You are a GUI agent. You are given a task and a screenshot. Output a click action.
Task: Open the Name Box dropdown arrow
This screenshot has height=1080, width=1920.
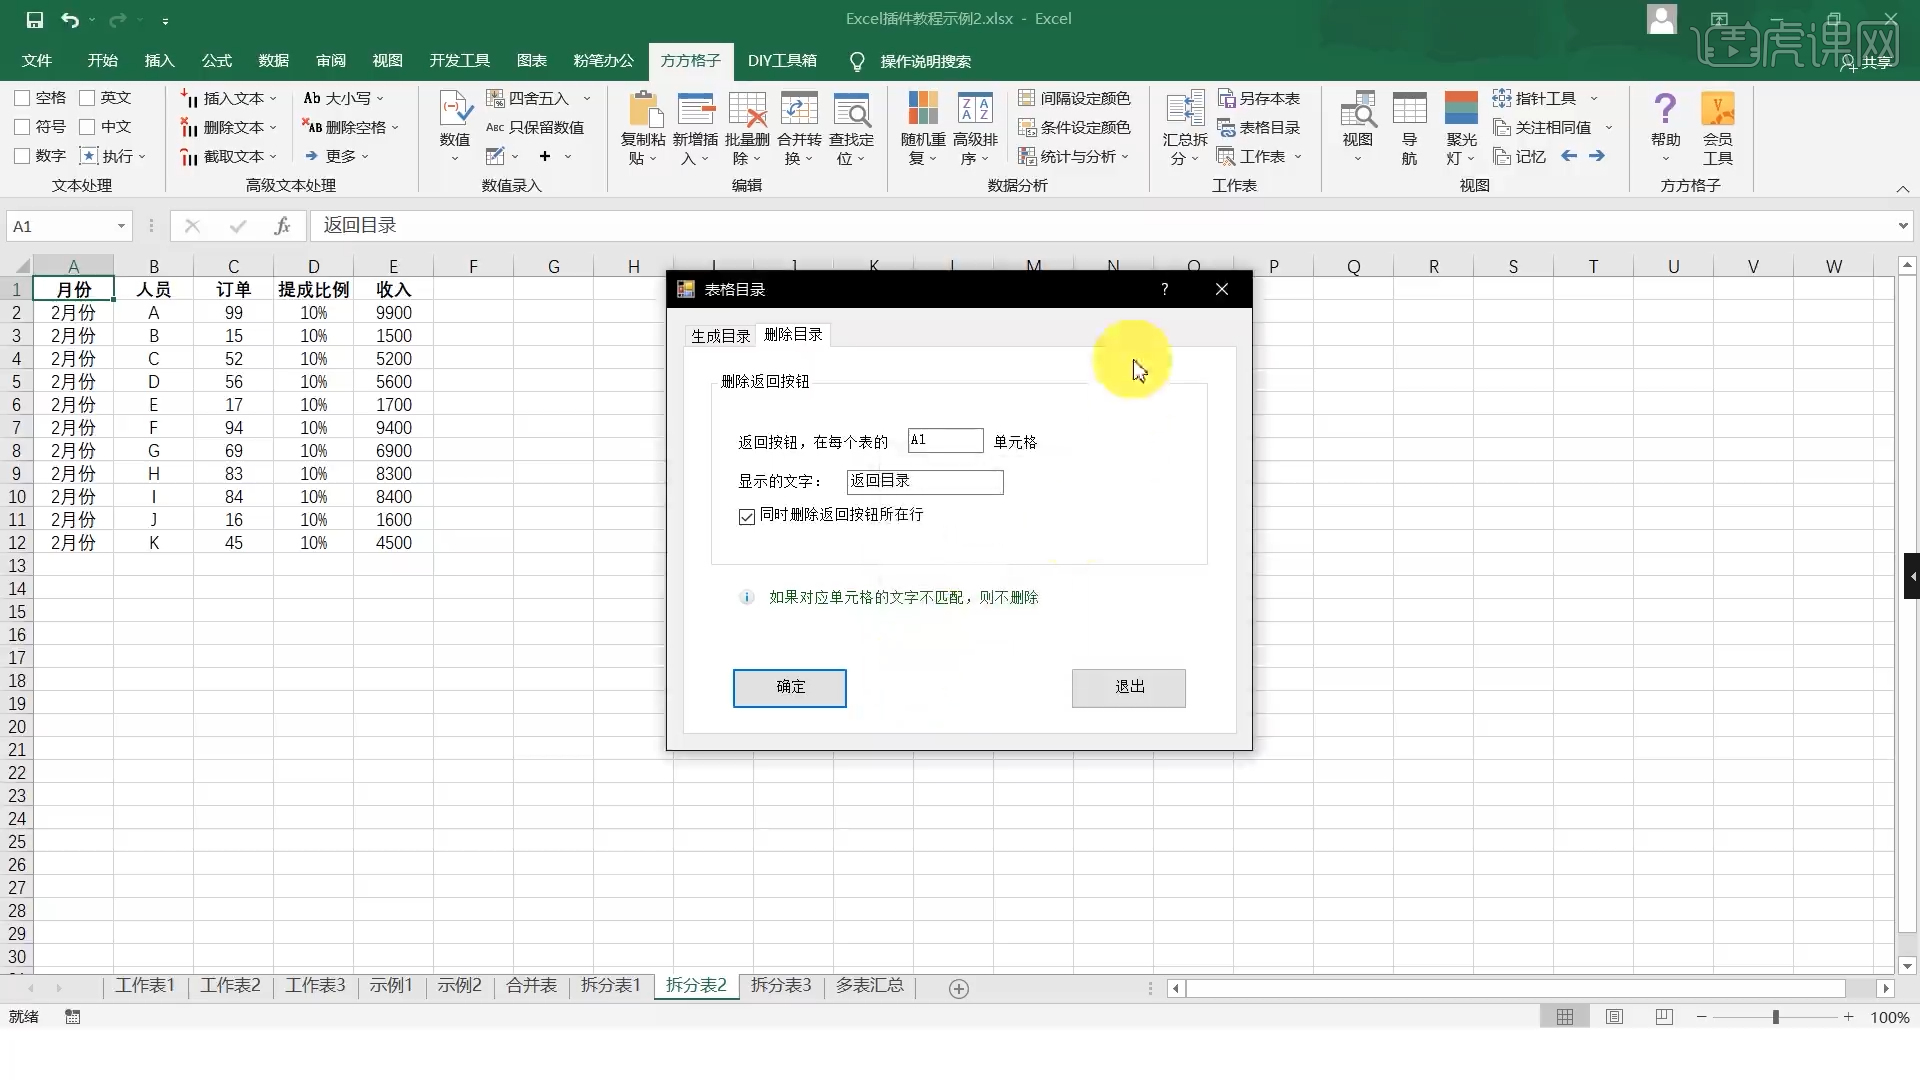point(121,226)
